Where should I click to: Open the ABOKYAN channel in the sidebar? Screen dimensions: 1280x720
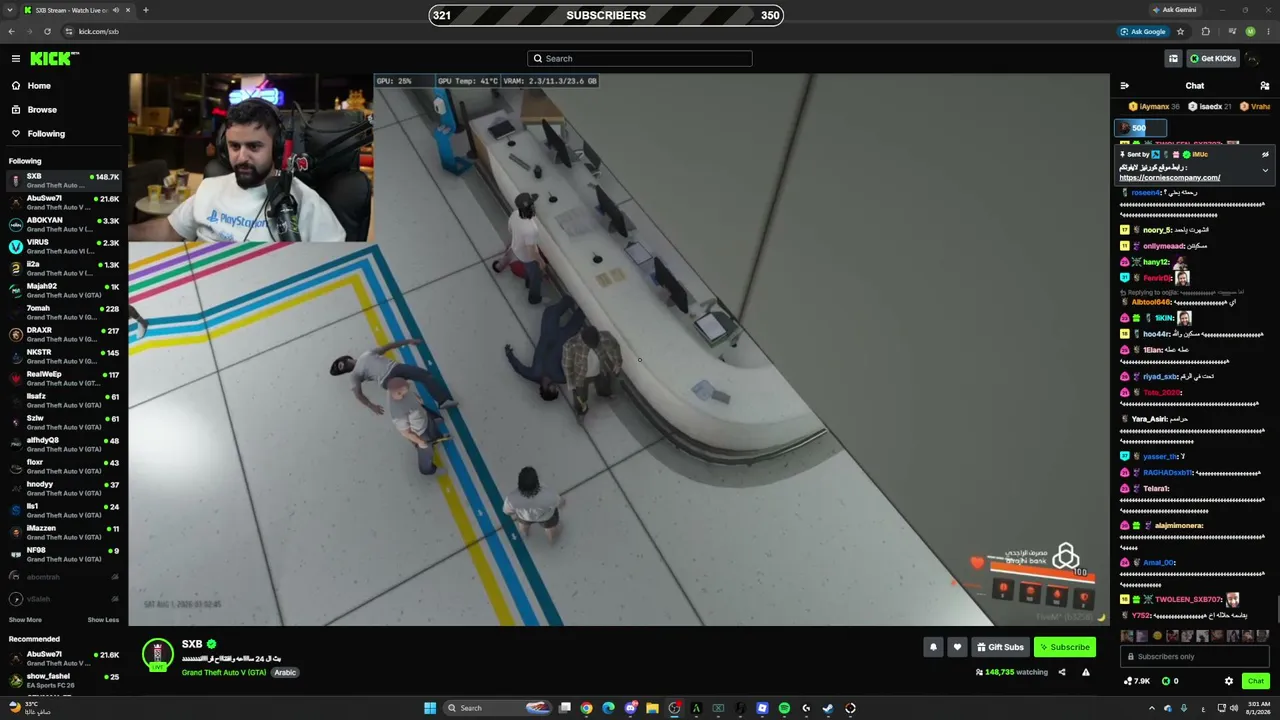(64, 224)
